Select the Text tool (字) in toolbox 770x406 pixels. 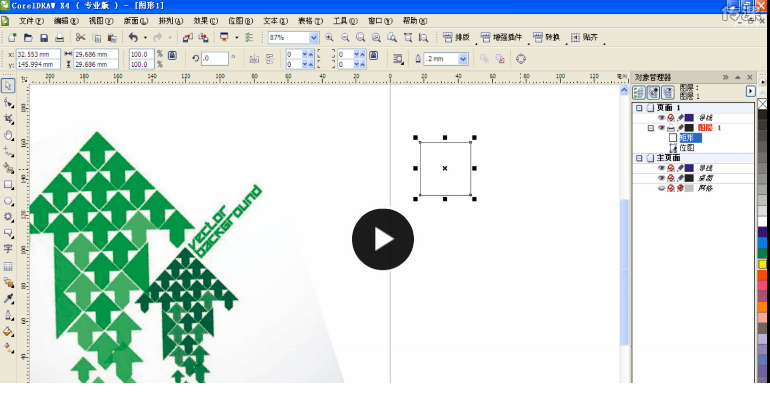[x=8, y=249]
